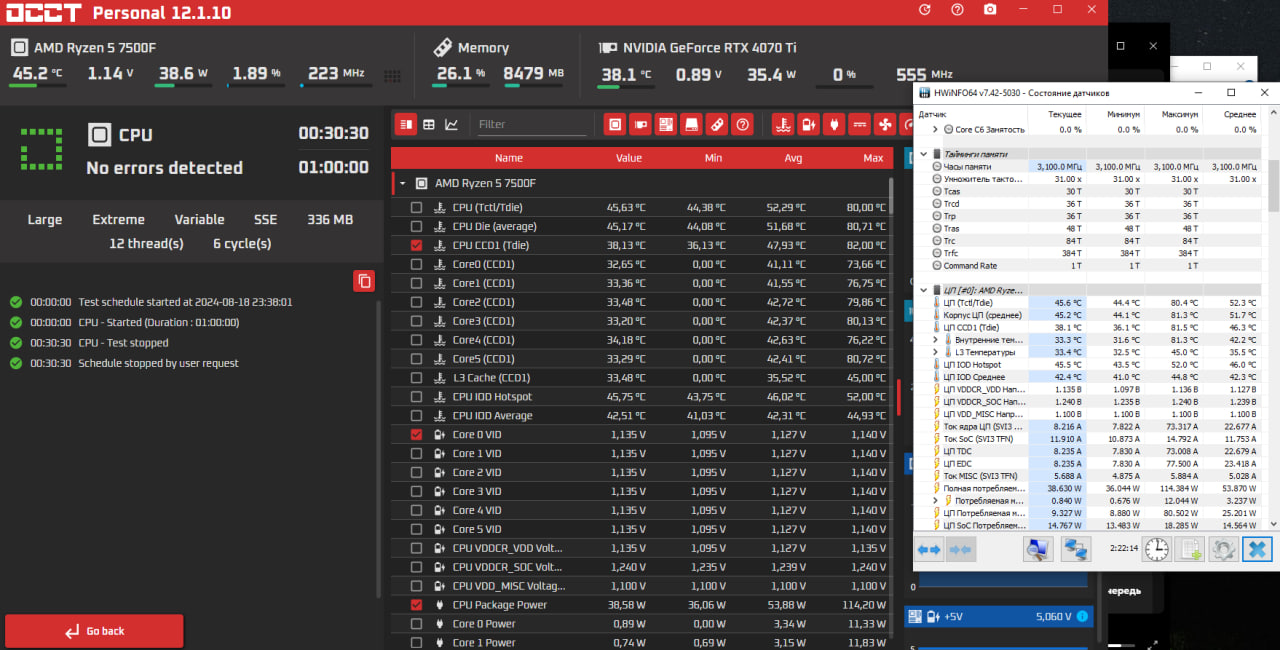Click the Filter text field
The height and width of the screenshot is (650, 1280).
[x=531, y=124]
